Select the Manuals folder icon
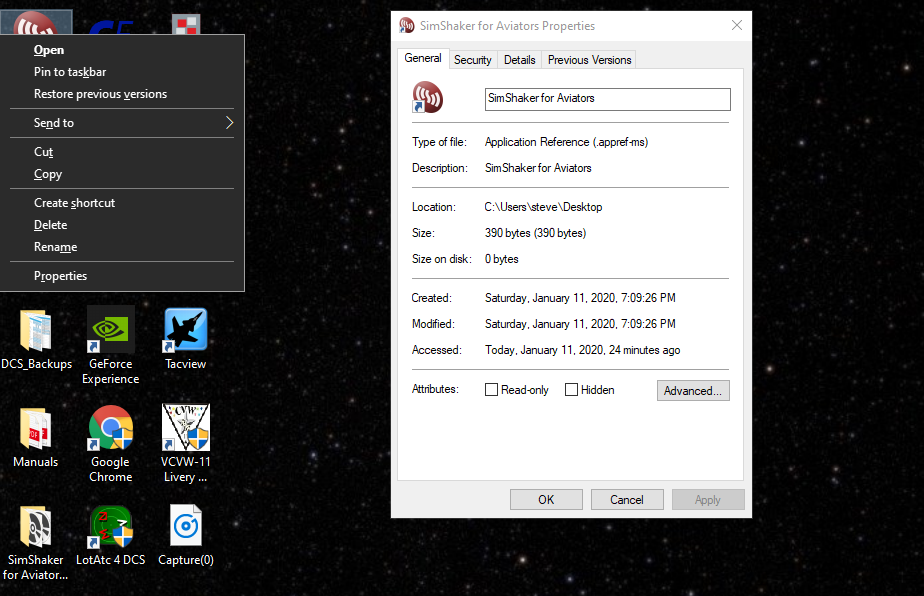 click(35, 429)
